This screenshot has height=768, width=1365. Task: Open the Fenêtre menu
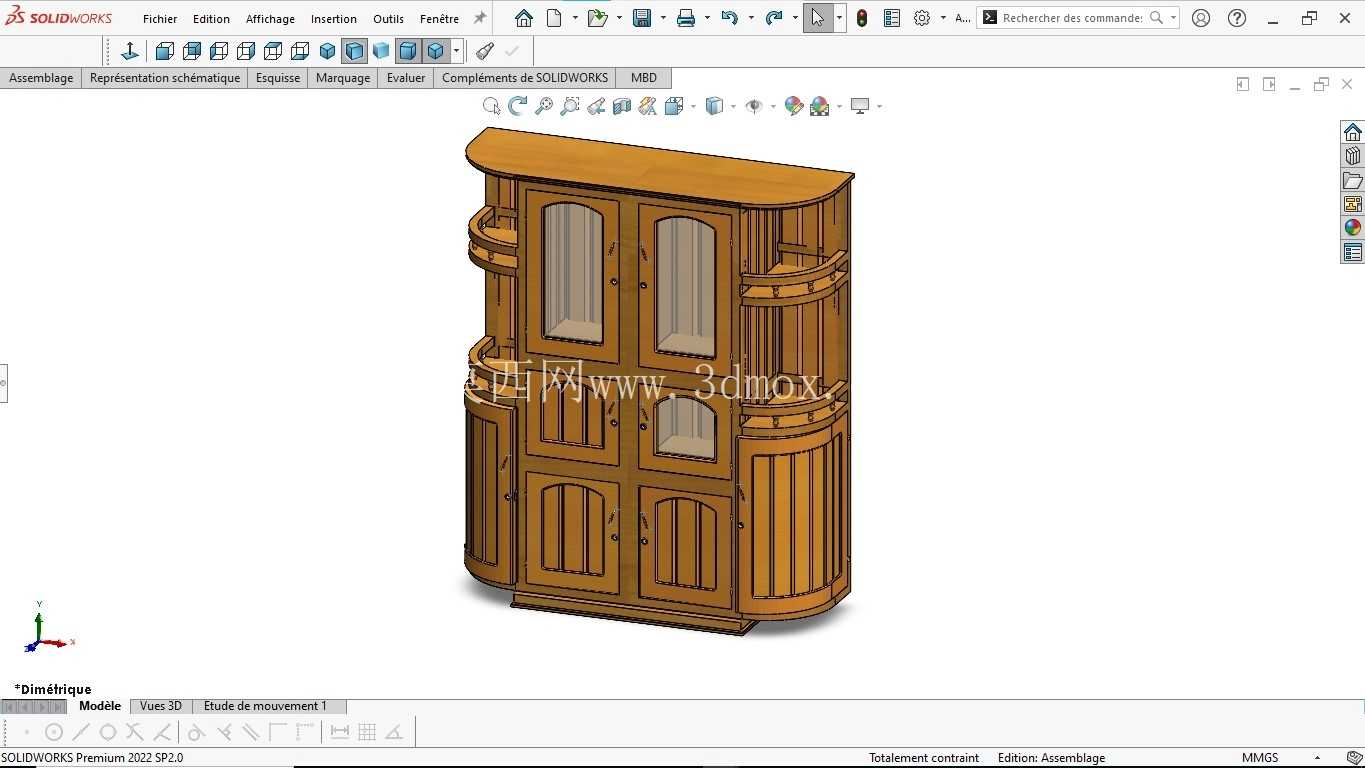point(439,19)
